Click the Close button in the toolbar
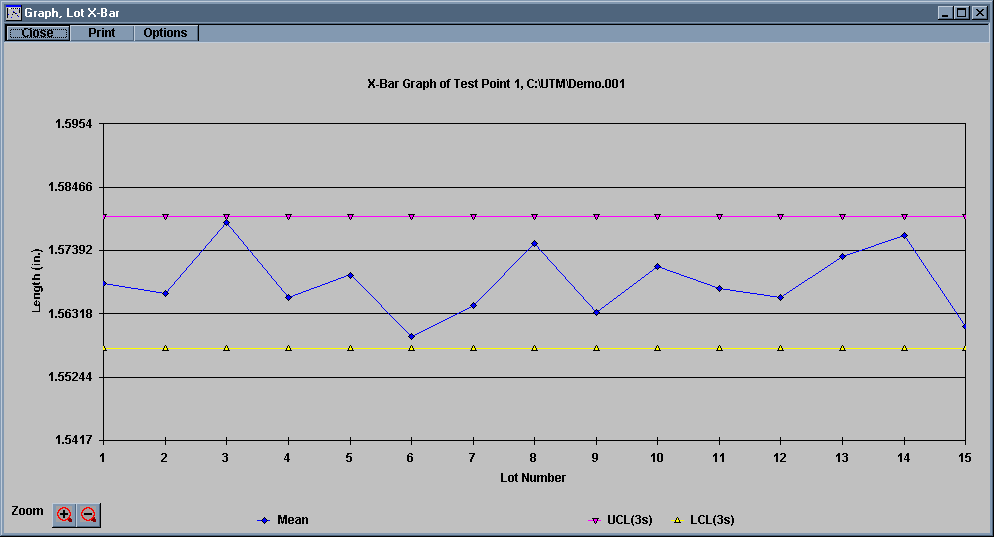This screenshot has height=537, width=994. [38, 33]
